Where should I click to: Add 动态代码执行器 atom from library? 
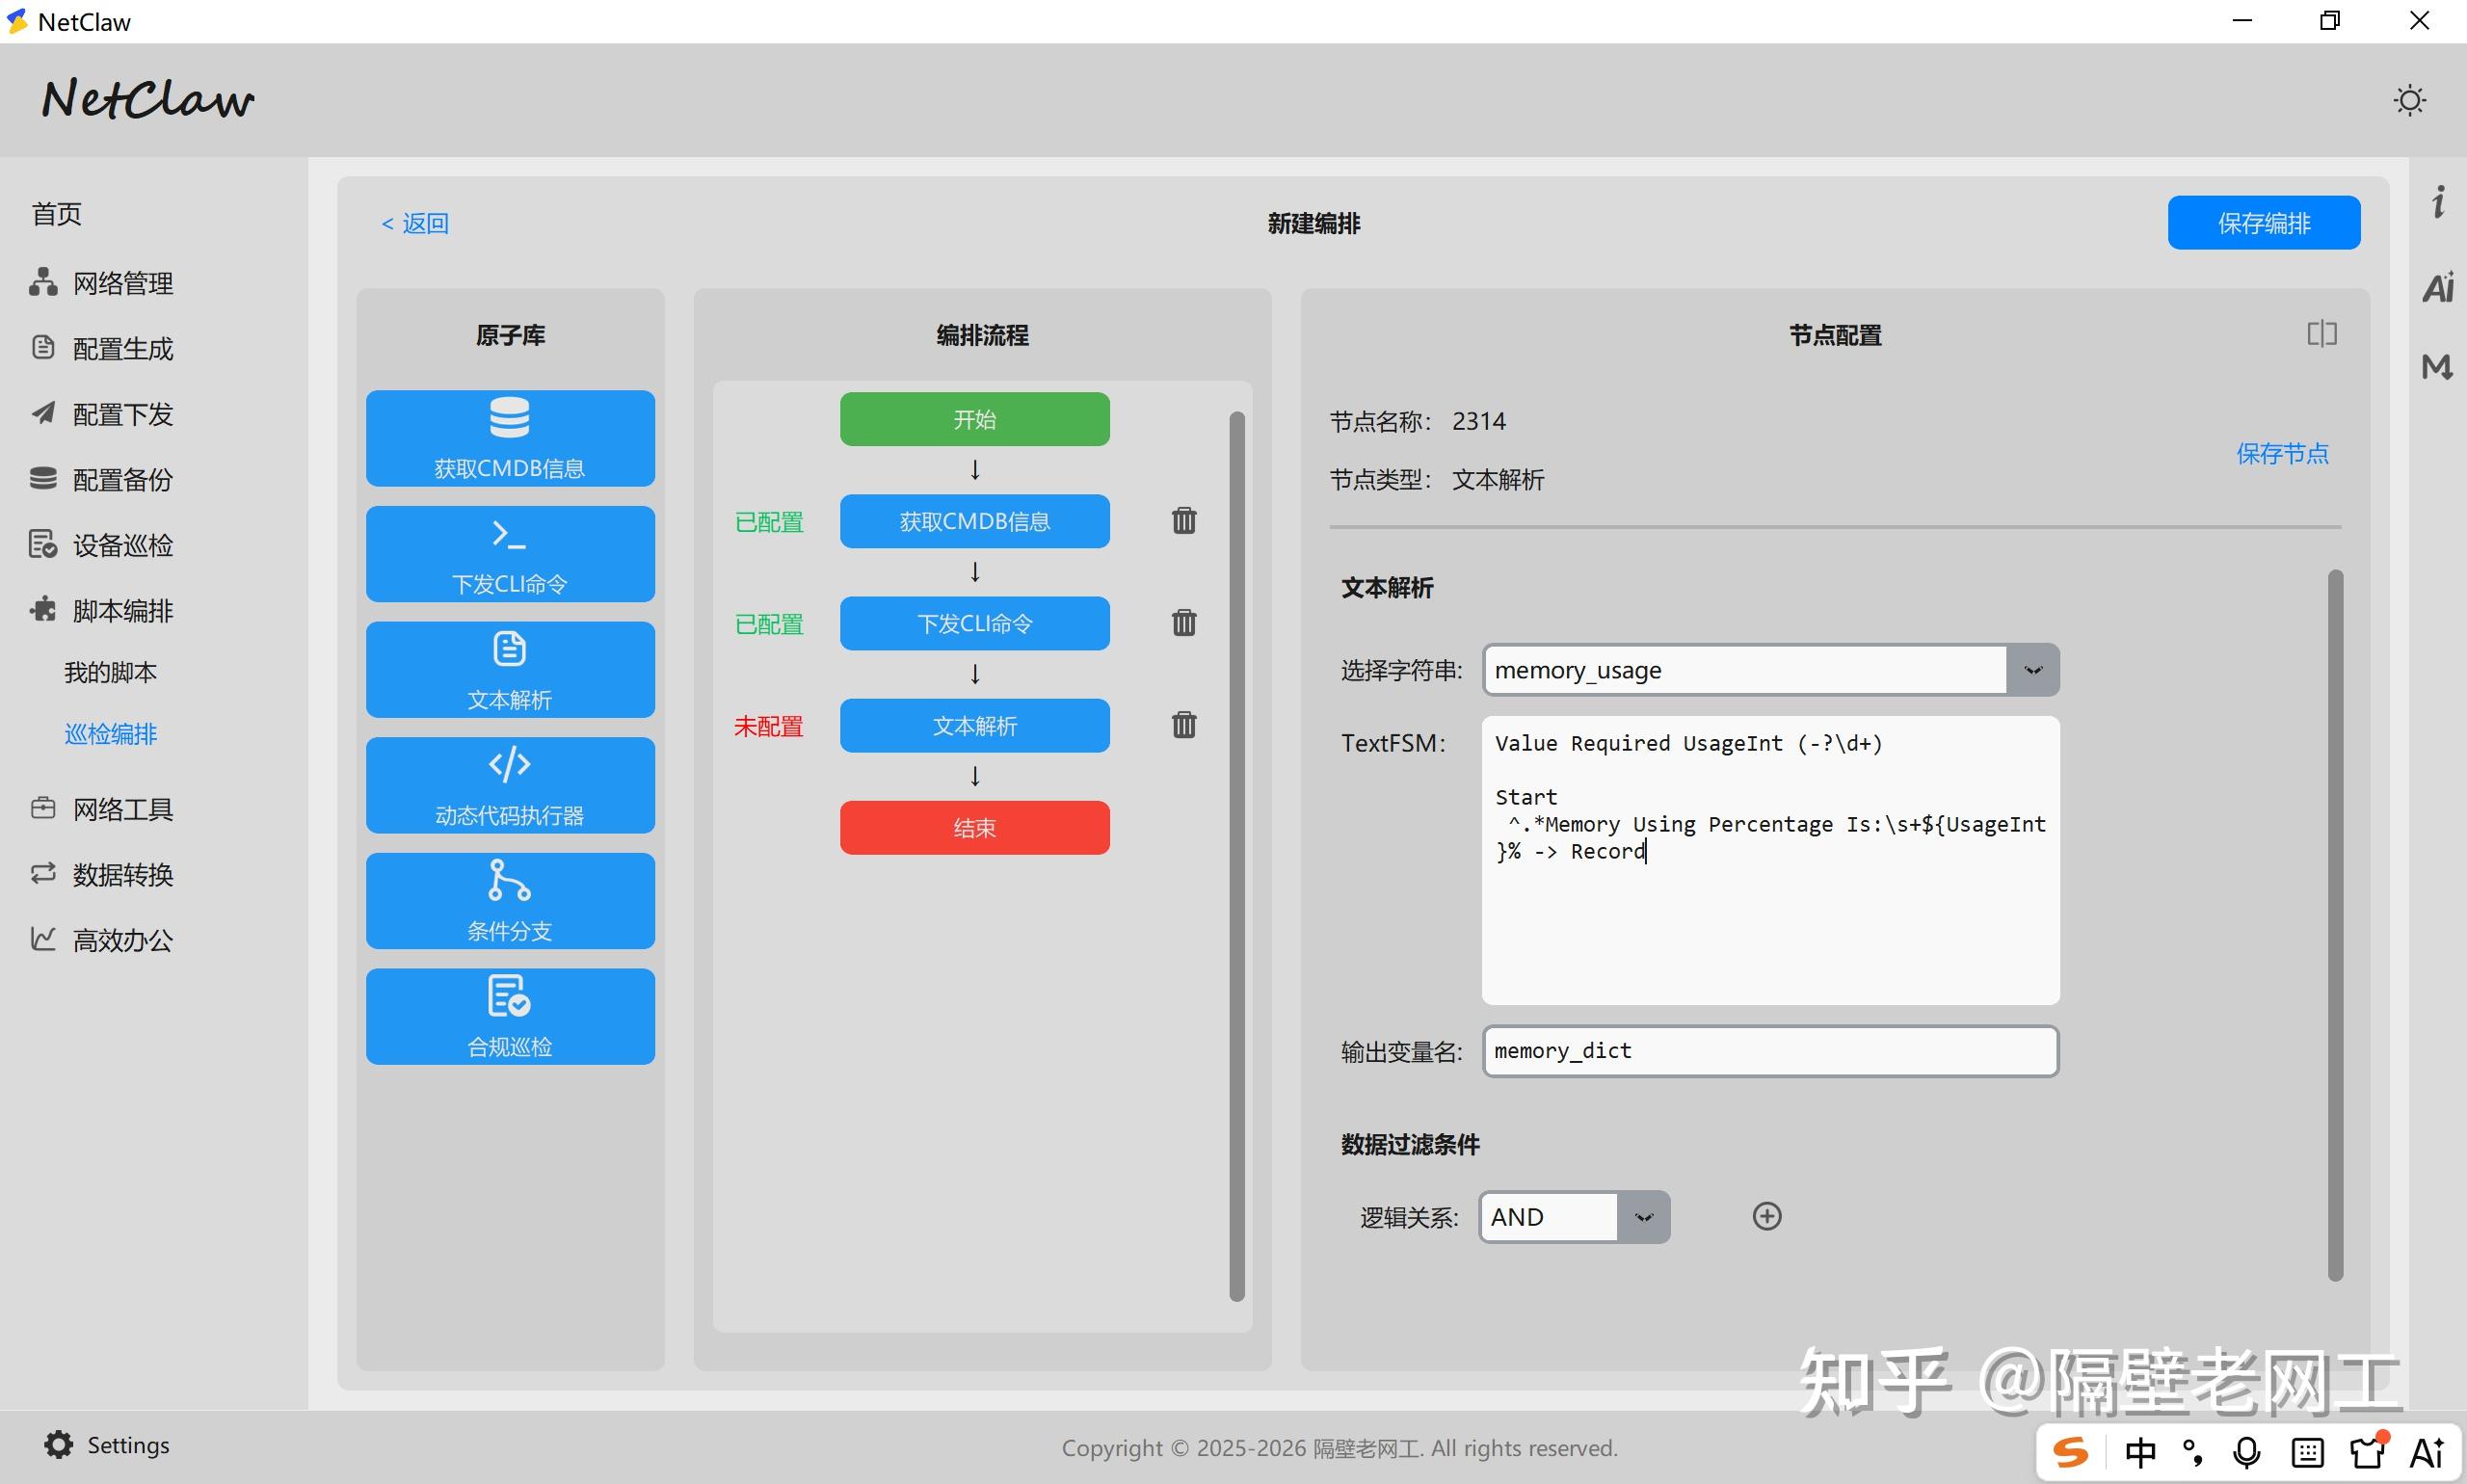coord(510,785)
